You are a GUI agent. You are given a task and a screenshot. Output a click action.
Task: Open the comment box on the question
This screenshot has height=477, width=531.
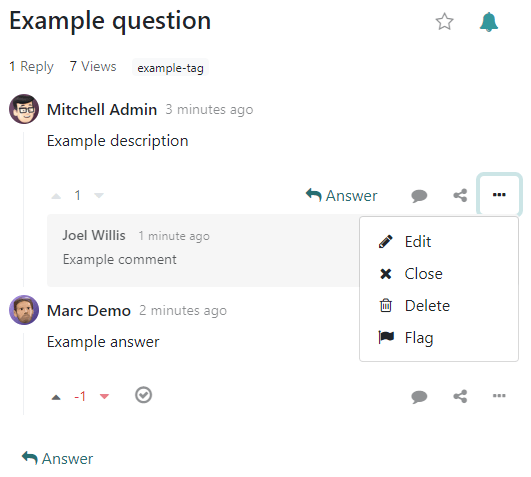coord(419,196)
